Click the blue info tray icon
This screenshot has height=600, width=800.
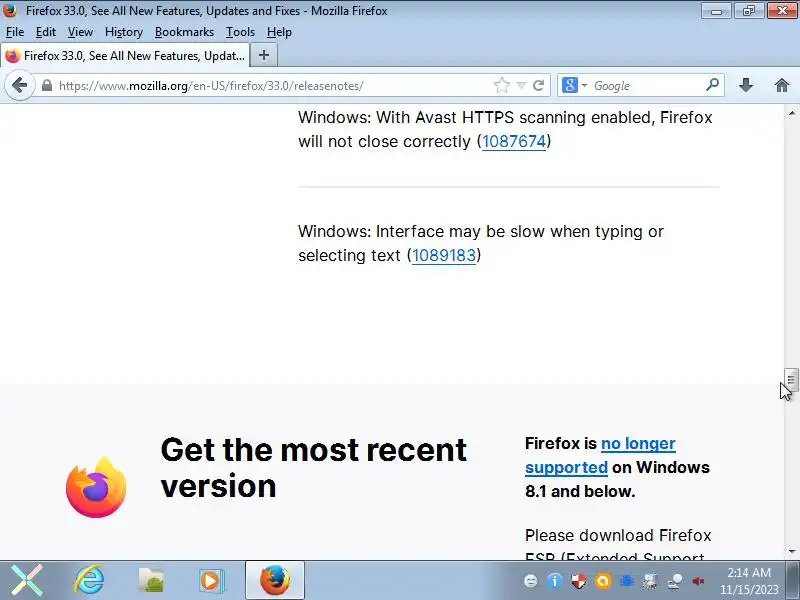(x=554, y=581)
